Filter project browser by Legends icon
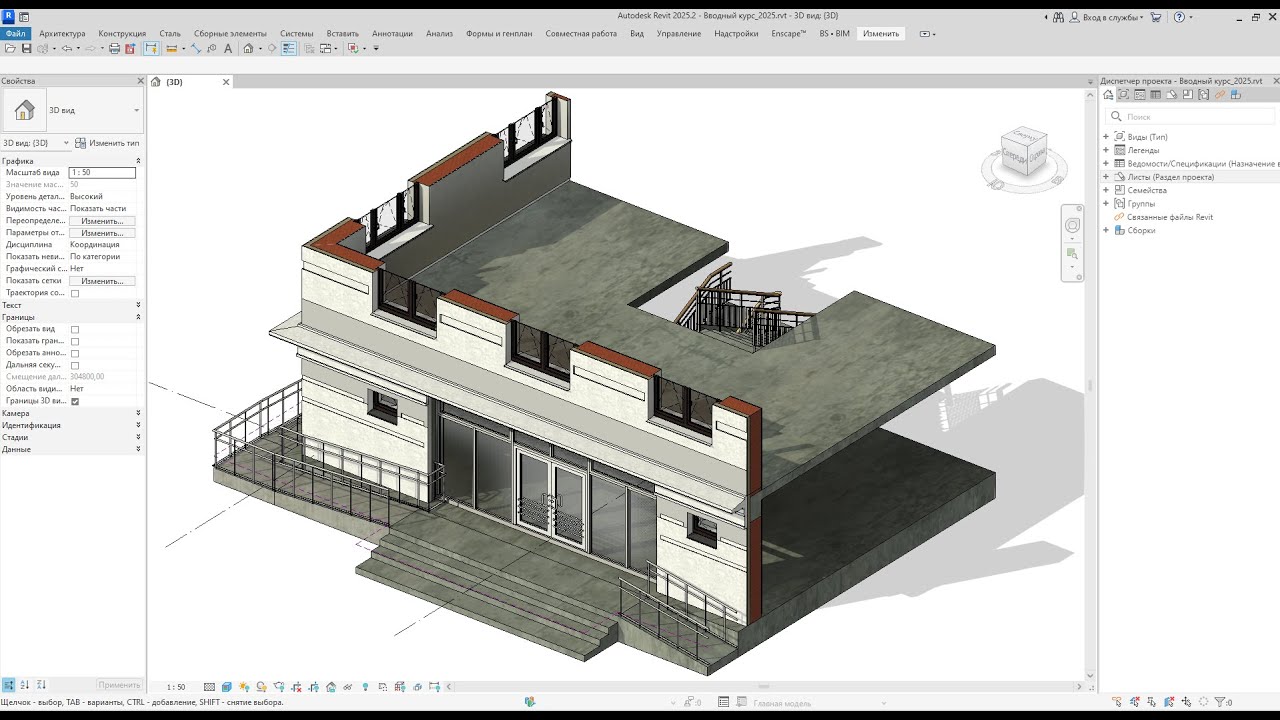 click(x=1140, y=95)
